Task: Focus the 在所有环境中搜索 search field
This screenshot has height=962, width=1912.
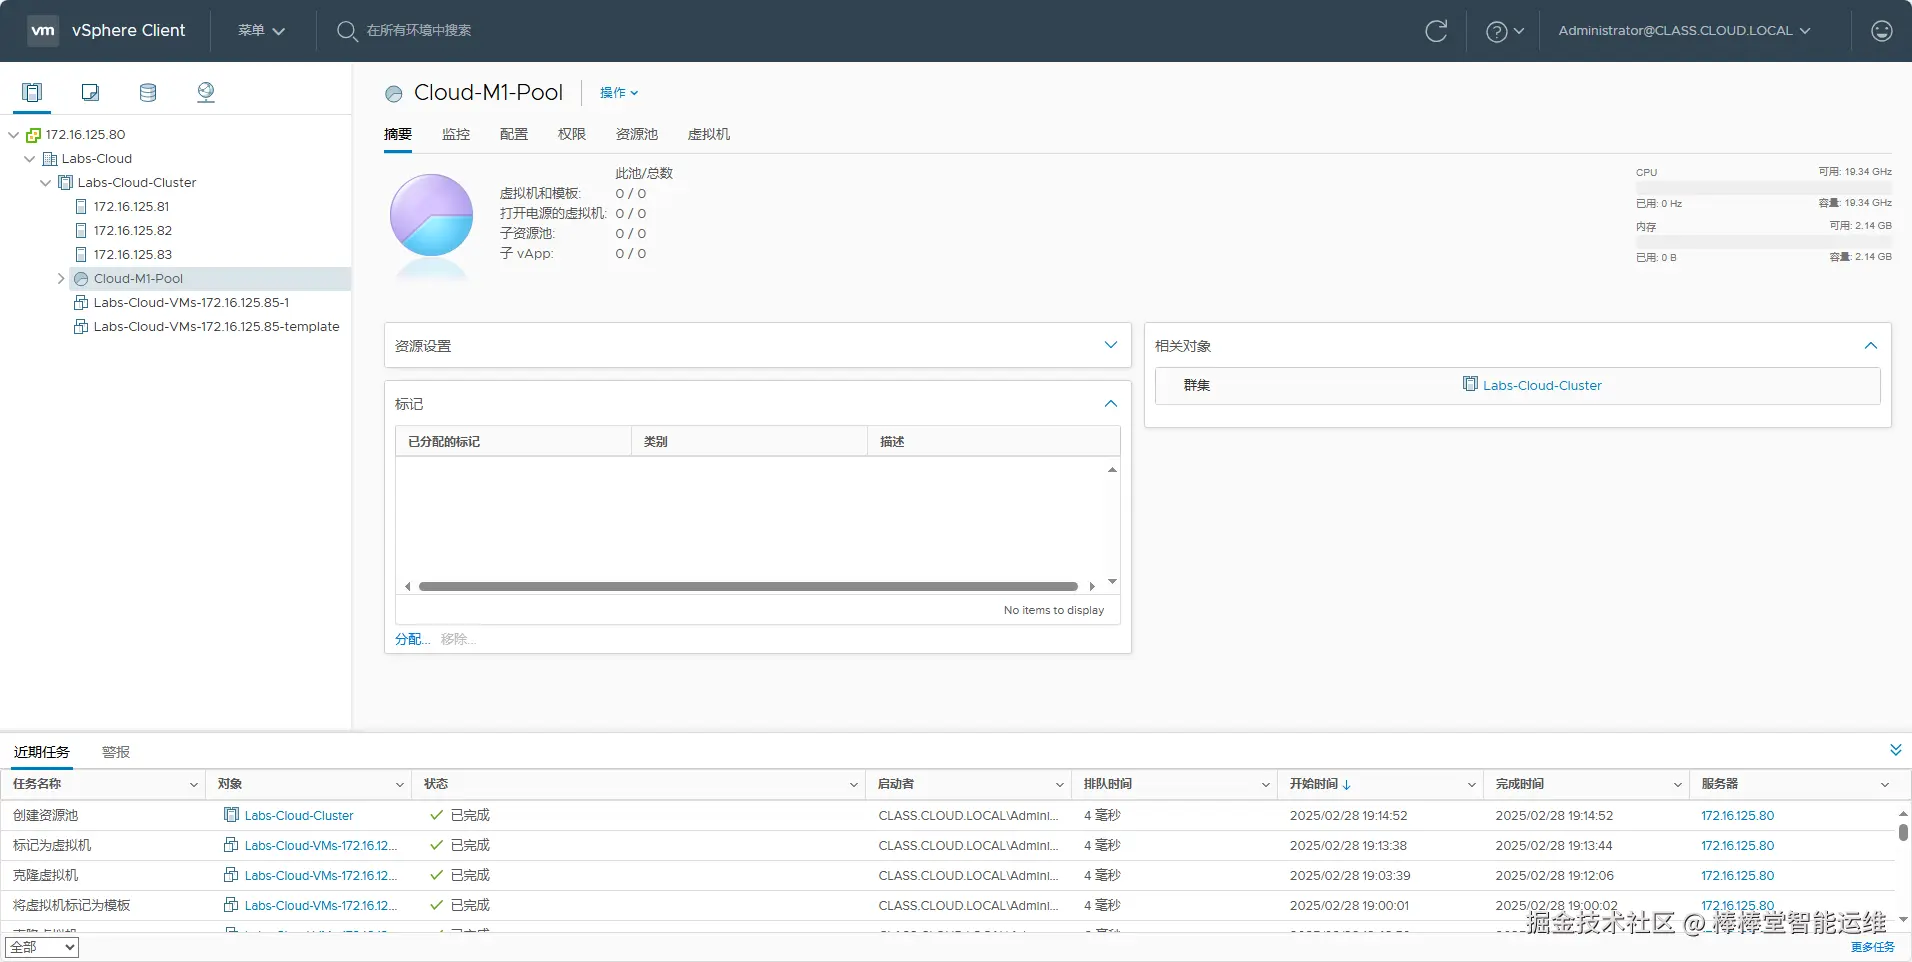Action: coord(418,31)
